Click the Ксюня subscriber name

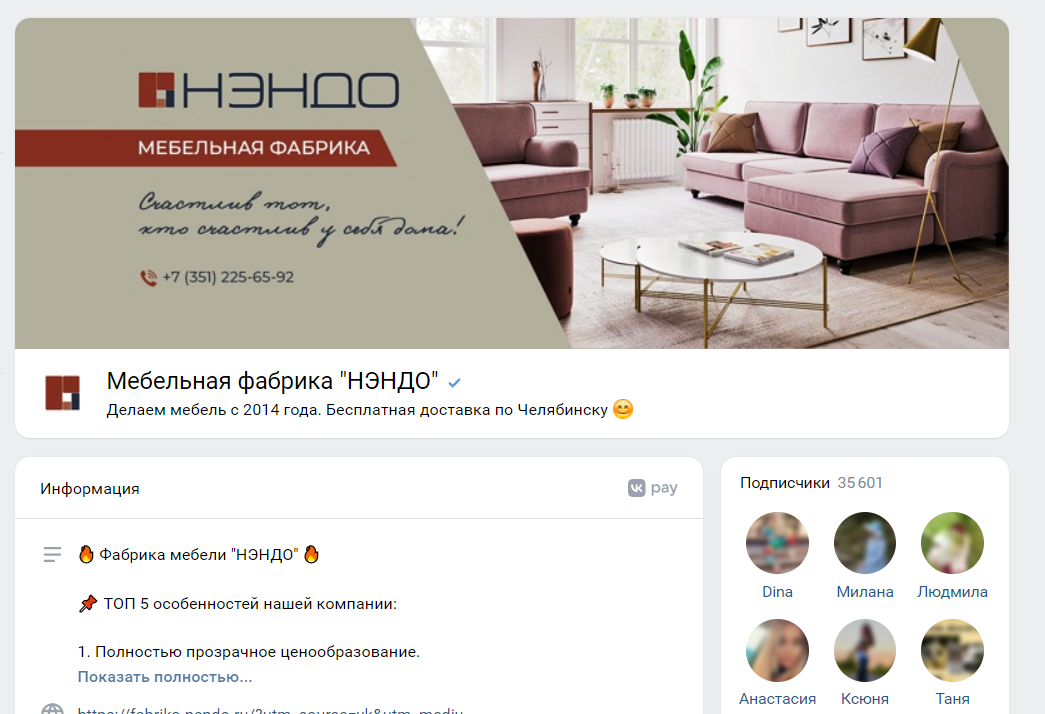point(864,699)
